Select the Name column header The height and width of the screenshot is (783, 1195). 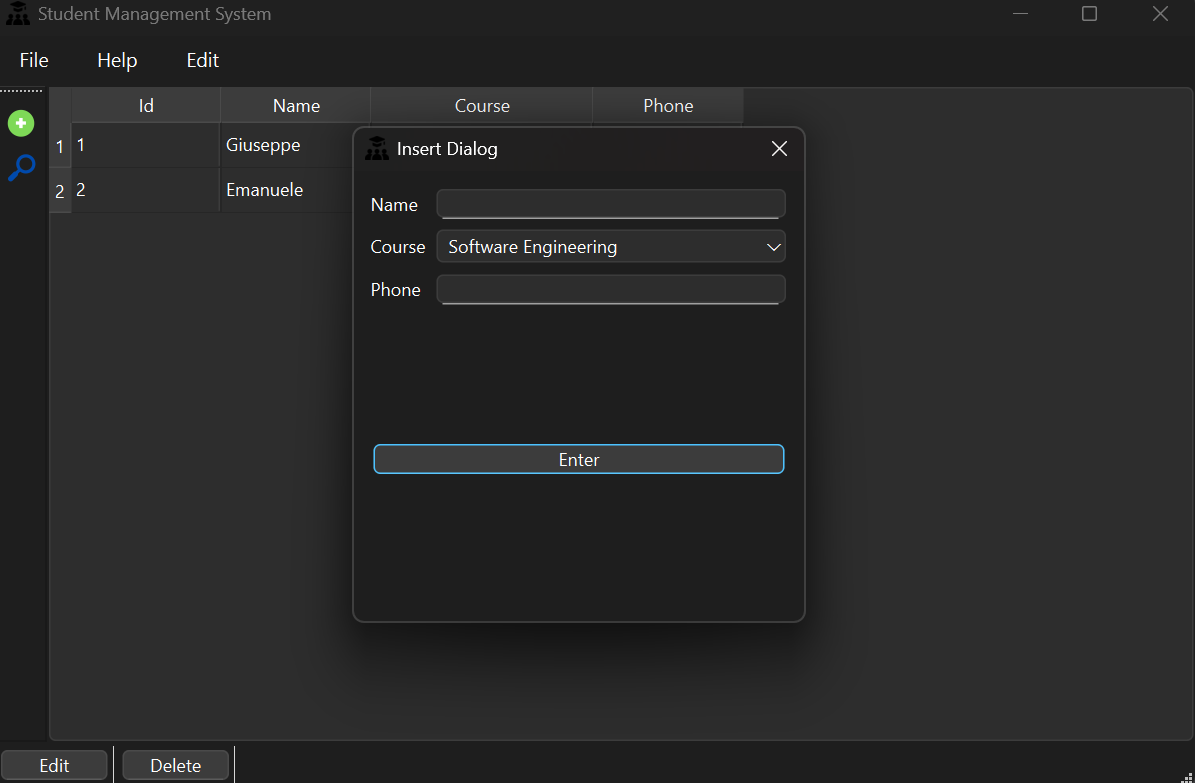pyautogui.click(x=296, y=106)
